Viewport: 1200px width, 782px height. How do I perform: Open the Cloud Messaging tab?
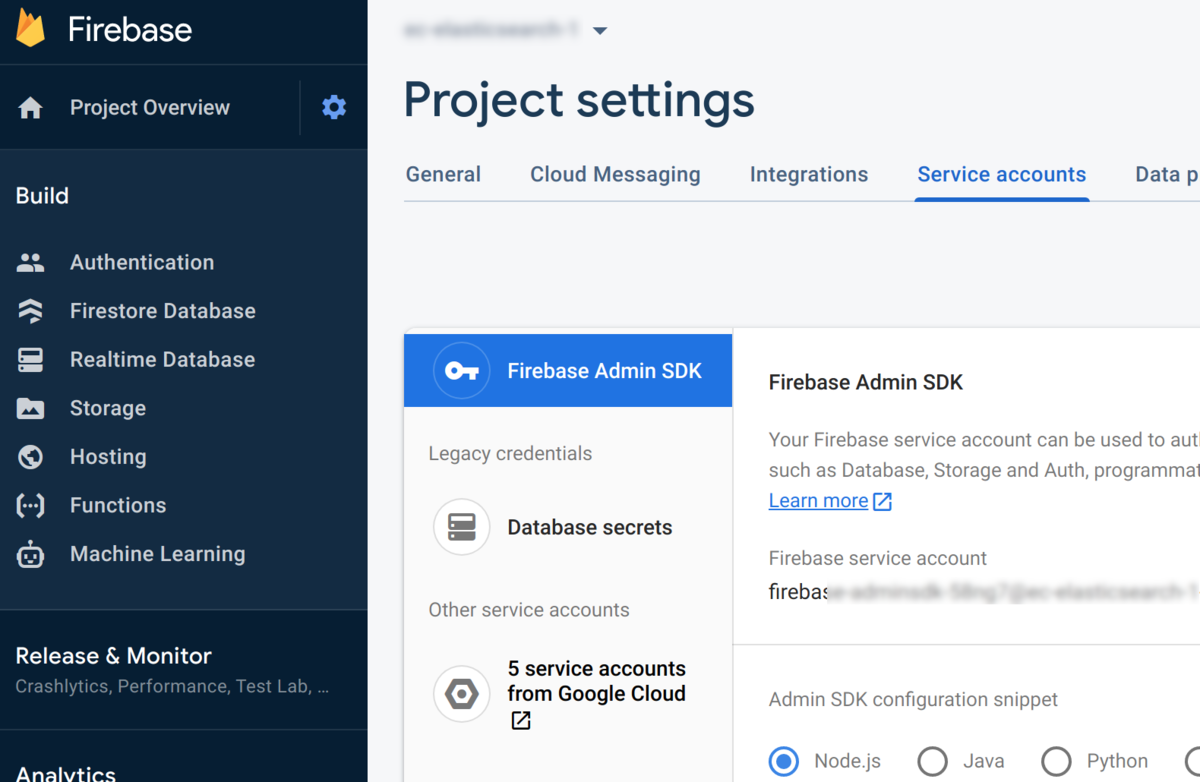tap(615, 174)
